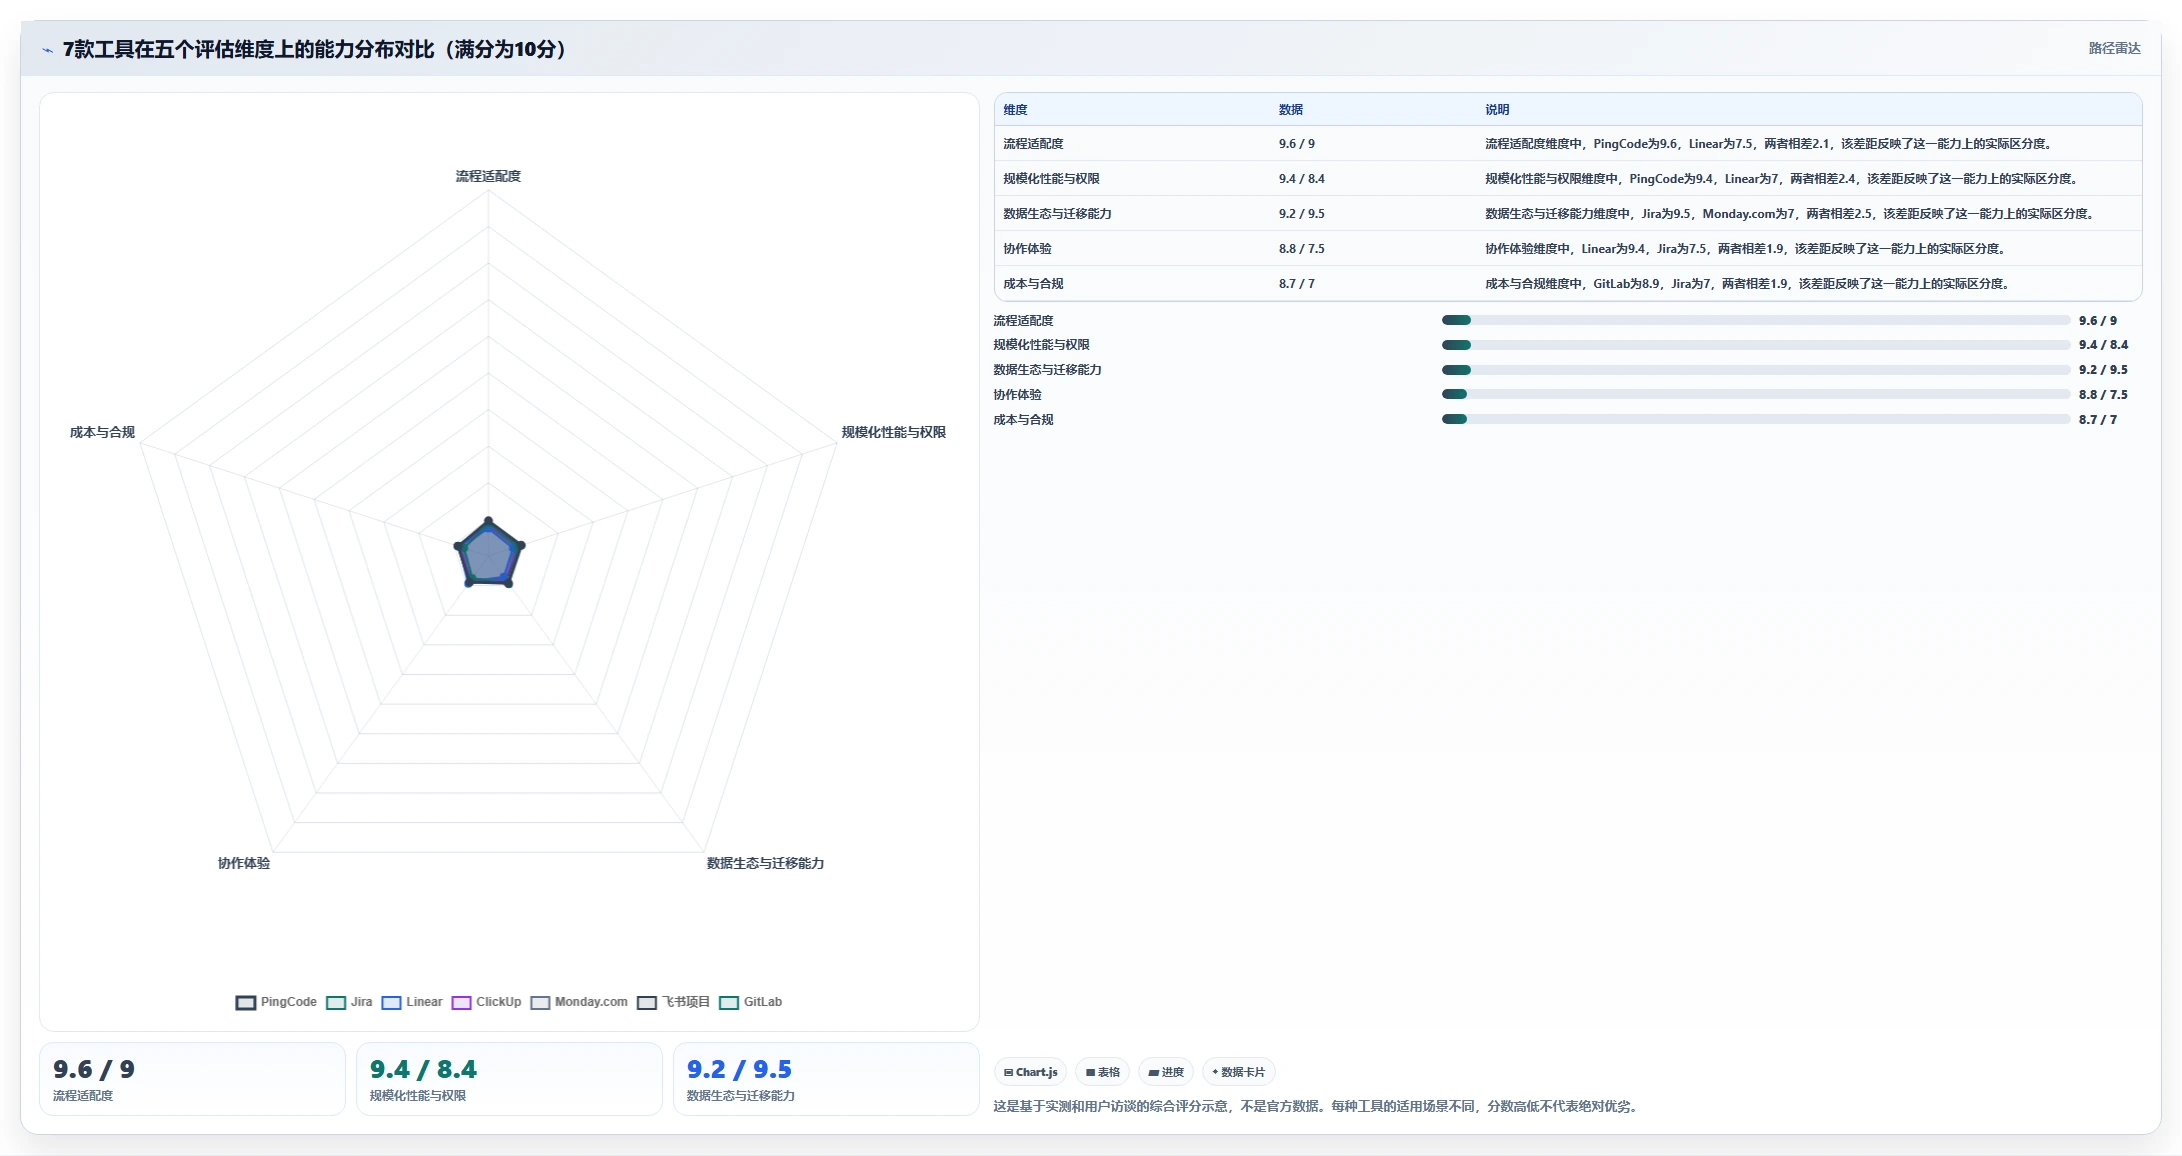Click the 数据卡片 tag chip
Viewport: 2182px width, 1156px height.
coord(1239,1072)
